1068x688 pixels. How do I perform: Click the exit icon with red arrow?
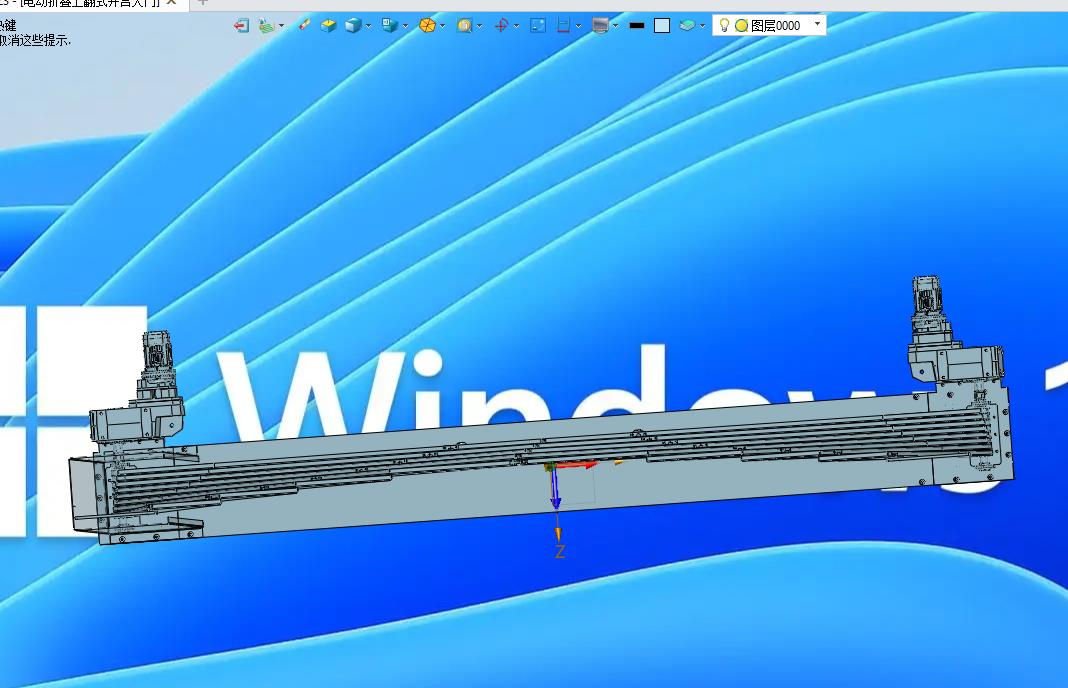click(x=241, y=26)
